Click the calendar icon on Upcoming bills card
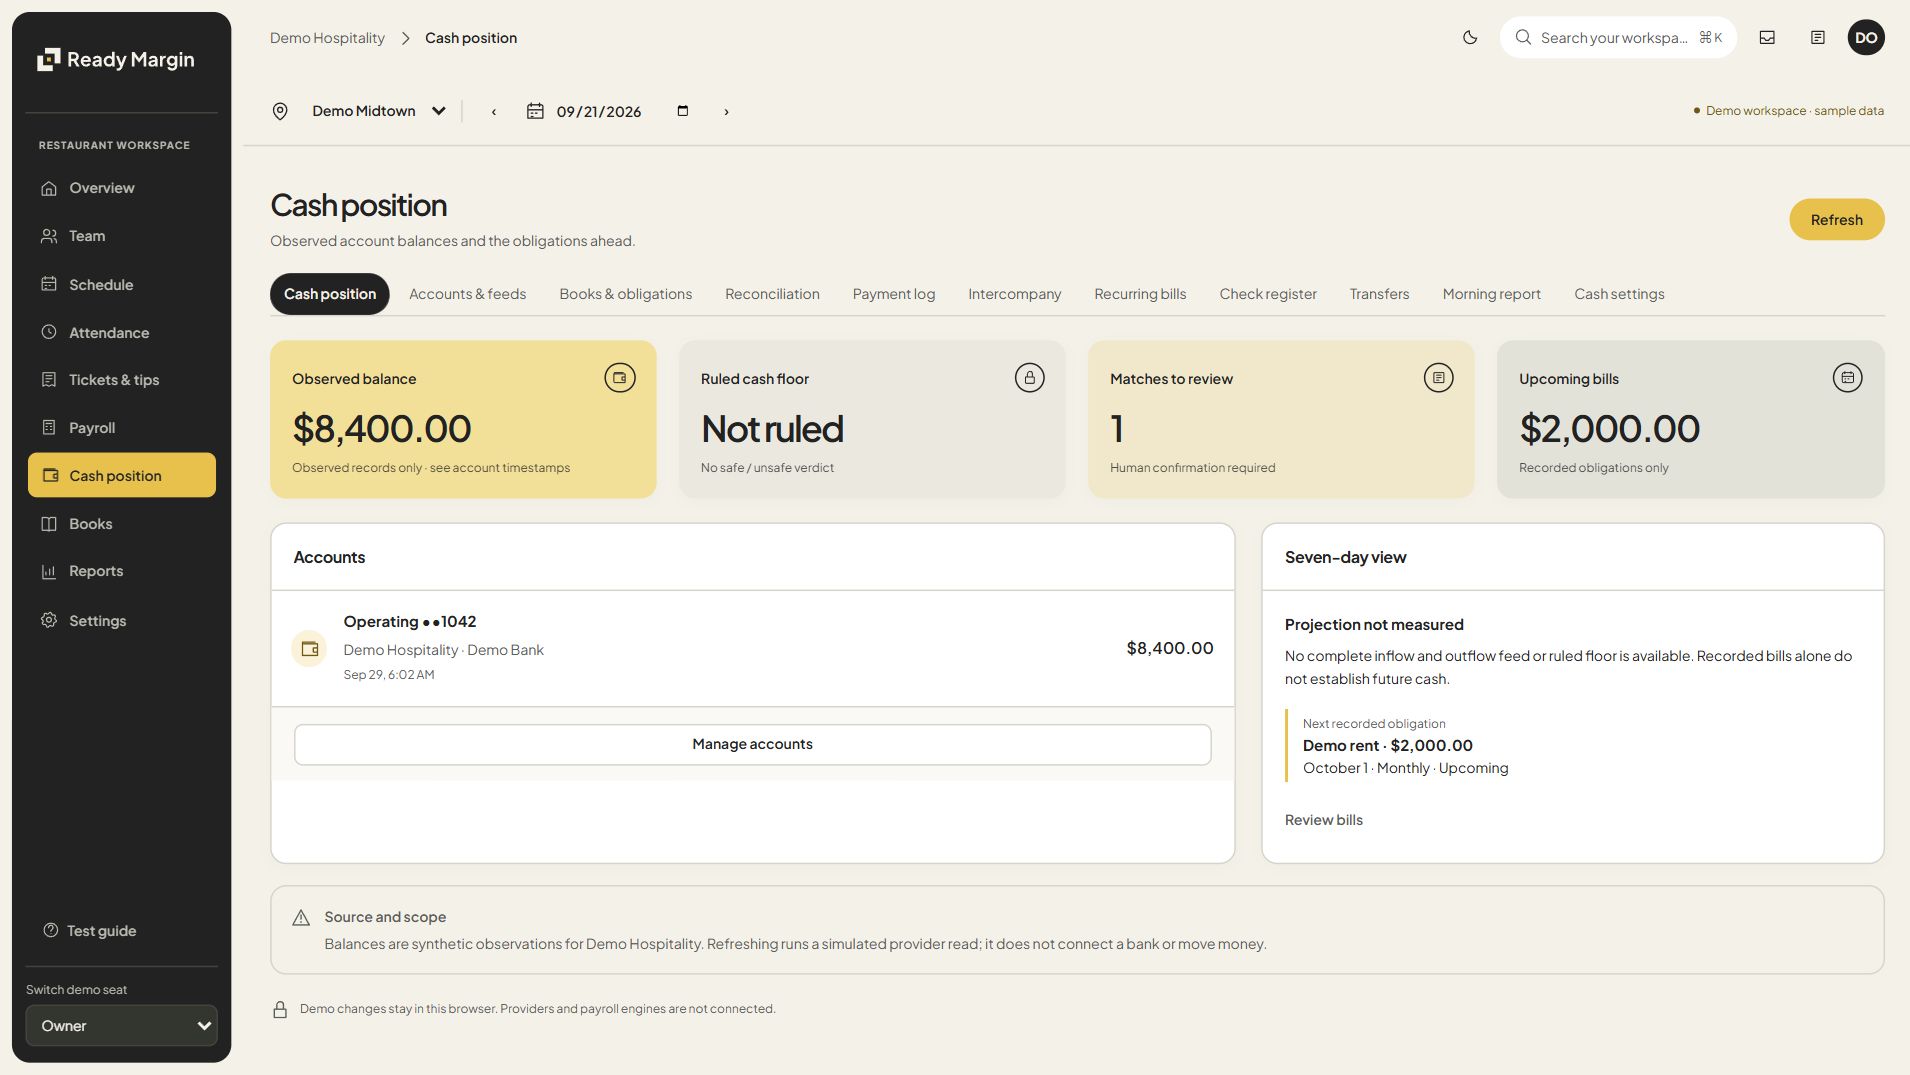Screen dimensions: 1910x1075 tap(1847, 378)
